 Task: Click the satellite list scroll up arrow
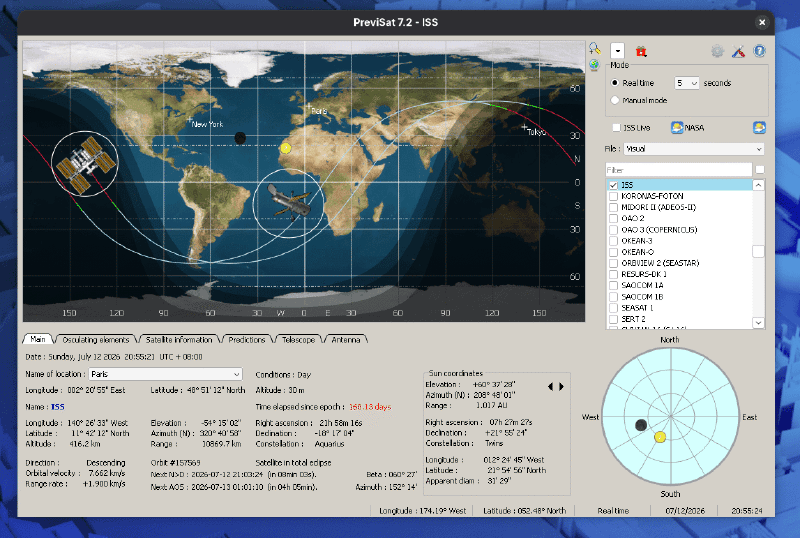click(x=758, y=185)
